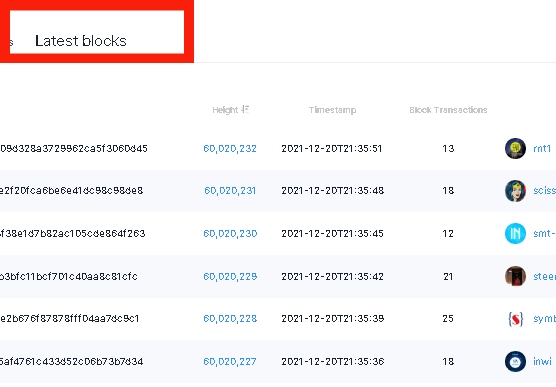
Task: Click the Block Transactions column header
Action: click(448, 110)
